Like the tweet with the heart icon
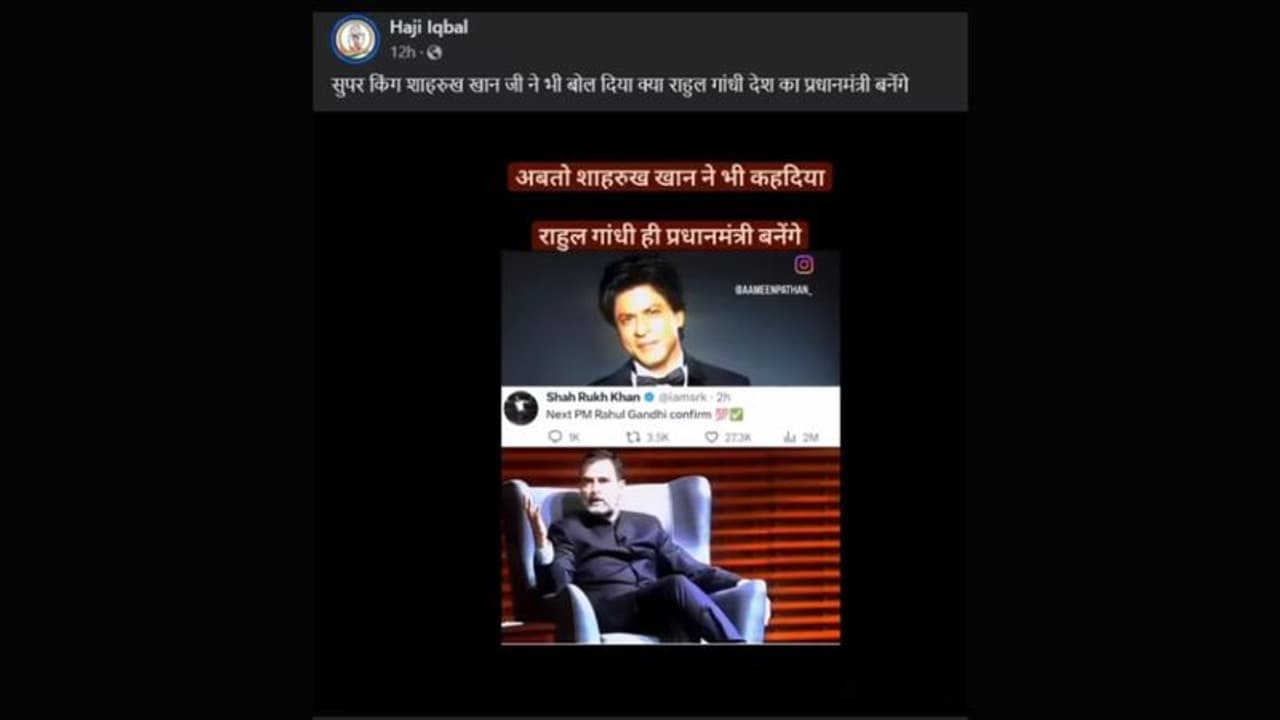The image size is (1280, 720). coord(711,437)
